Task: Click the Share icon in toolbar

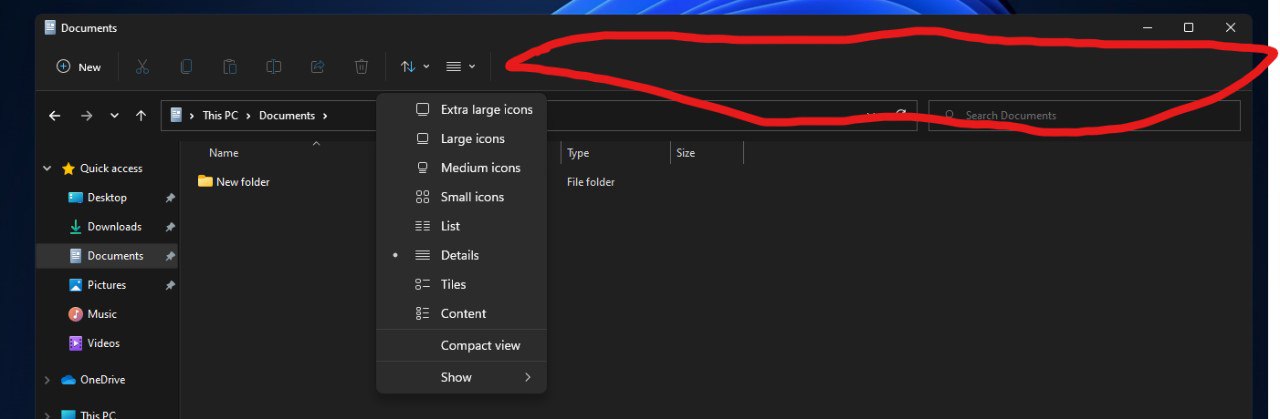Action: [318, 67]
